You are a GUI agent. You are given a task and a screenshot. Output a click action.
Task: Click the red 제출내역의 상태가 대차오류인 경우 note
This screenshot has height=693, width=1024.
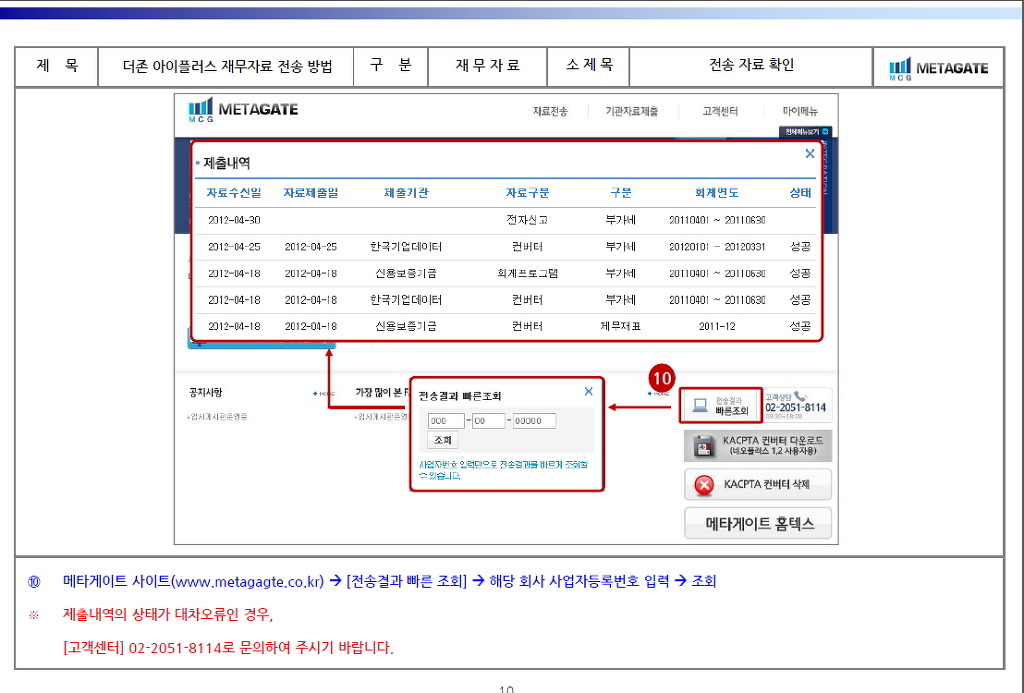(168, 615)
